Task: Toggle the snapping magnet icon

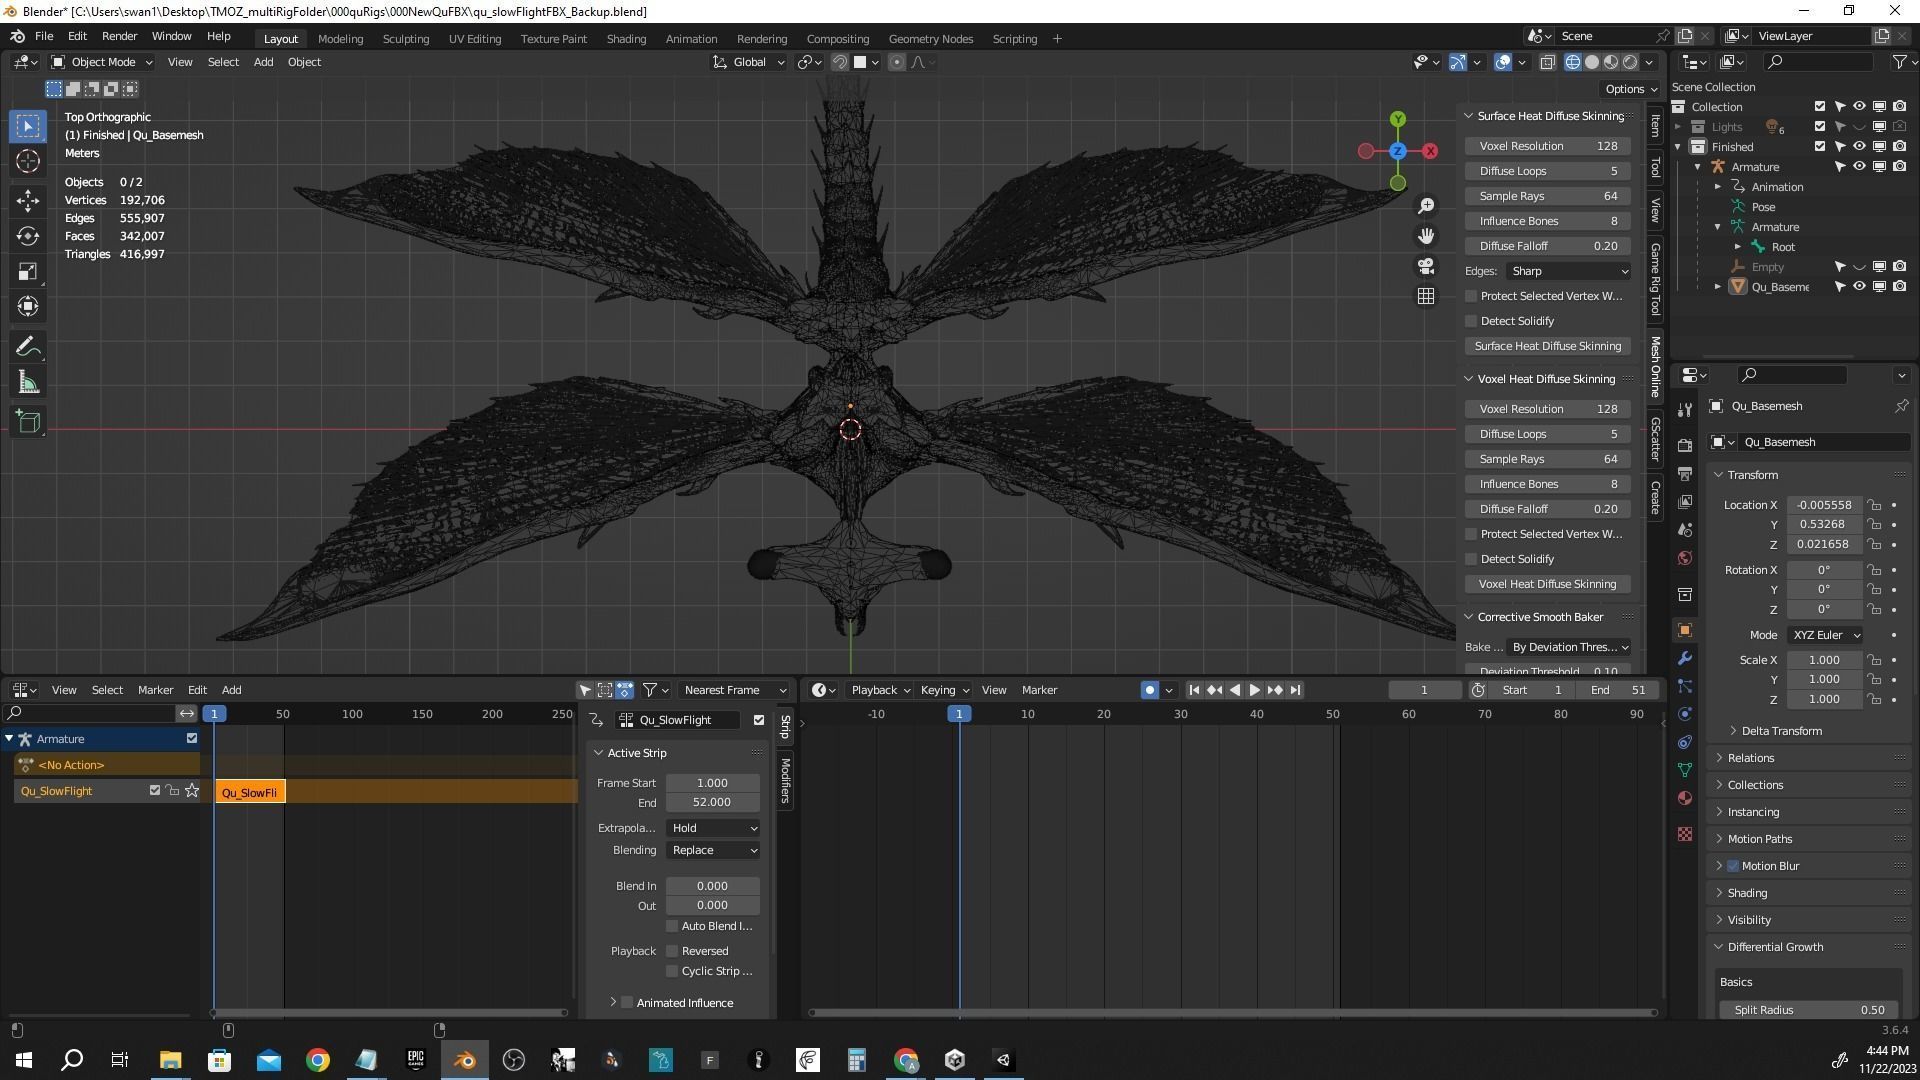Action: [840, 62]
